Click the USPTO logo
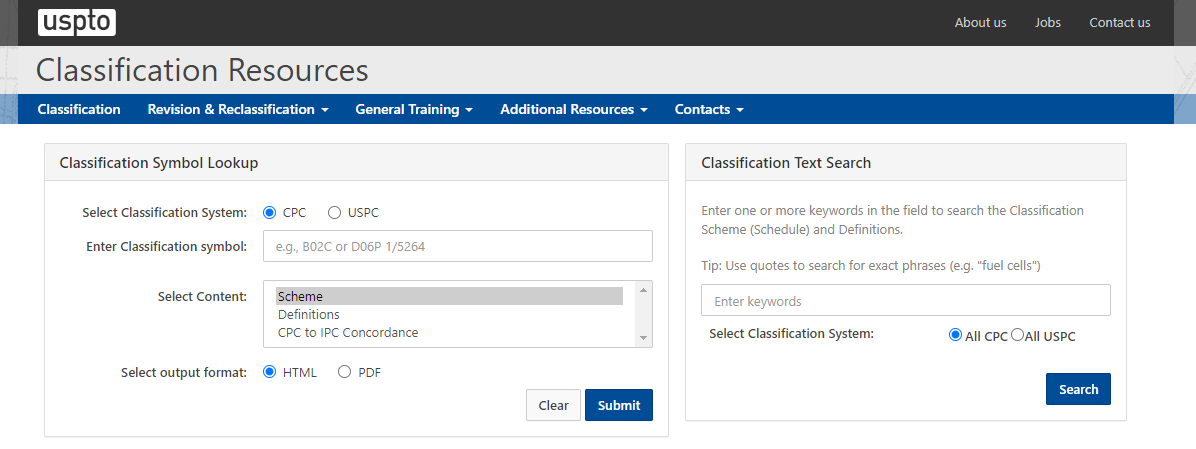The width and height of the screenshot is (1196, 449). click(76, 22)
